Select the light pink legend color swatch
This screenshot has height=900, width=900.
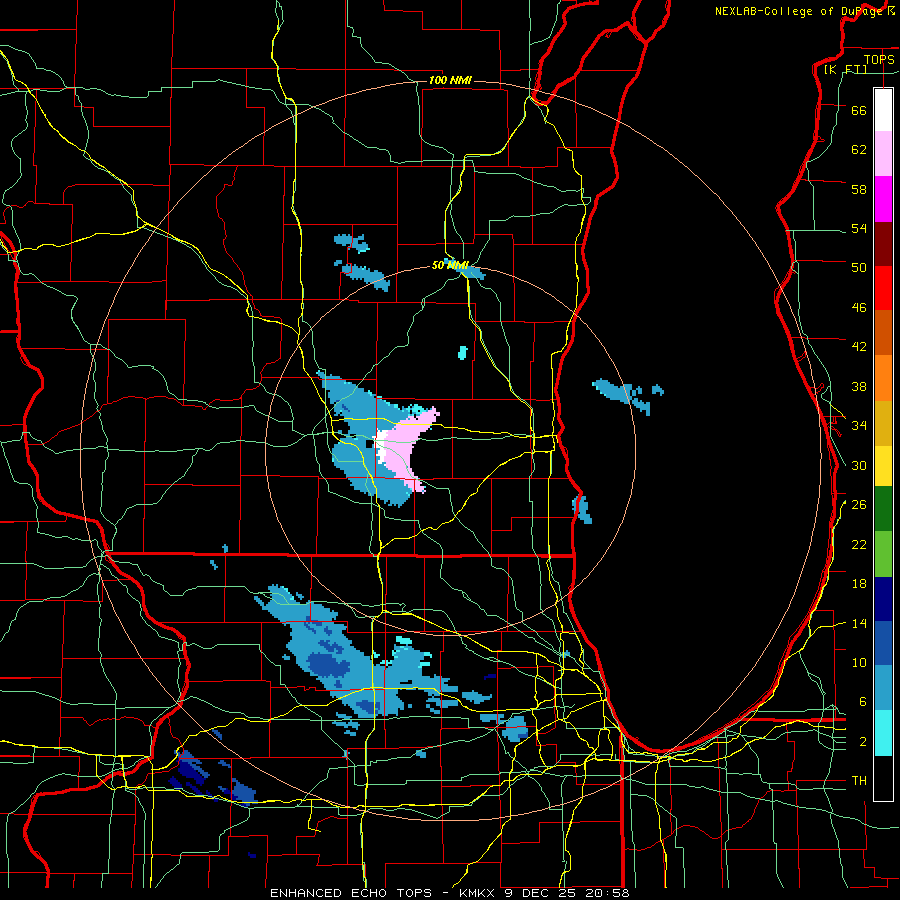pos(883,153)
